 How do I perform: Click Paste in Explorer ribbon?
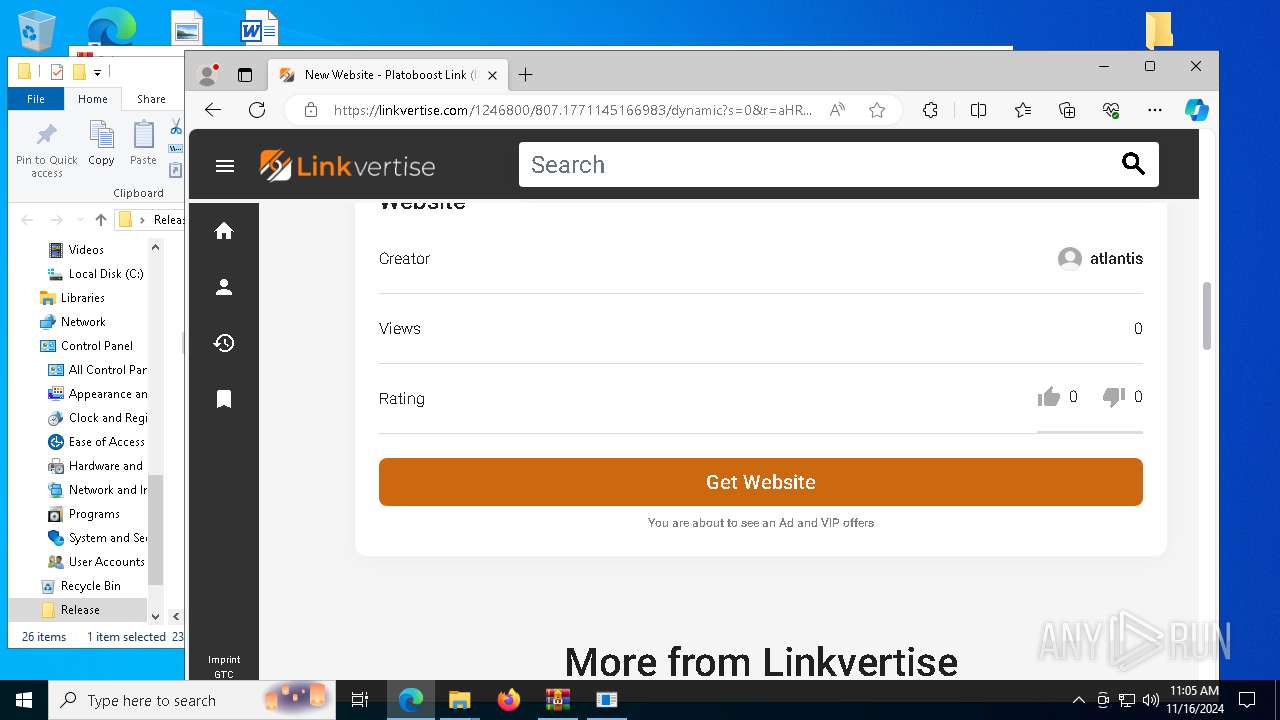[143, 144]
